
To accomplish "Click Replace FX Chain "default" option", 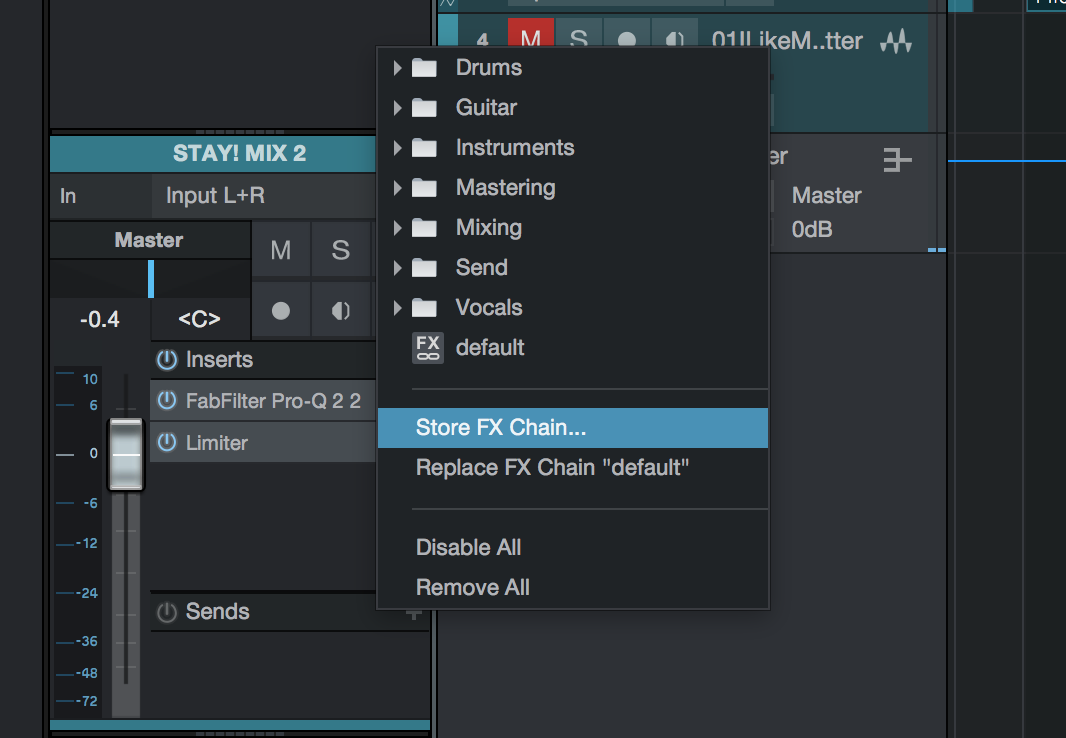I will (x=552, y=468).
